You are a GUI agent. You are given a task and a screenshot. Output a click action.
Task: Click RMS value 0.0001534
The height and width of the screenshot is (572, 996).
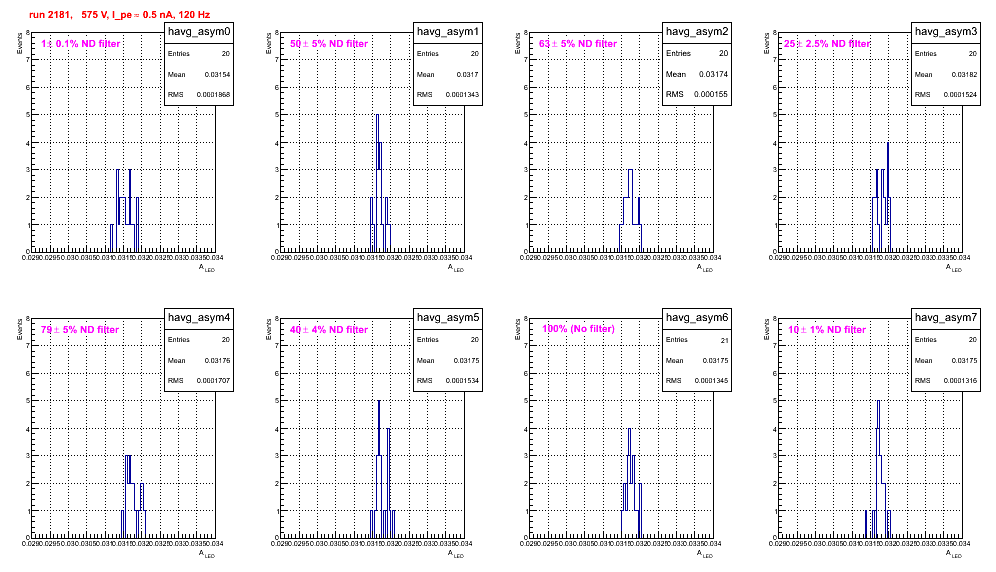[x=462, y=381]
